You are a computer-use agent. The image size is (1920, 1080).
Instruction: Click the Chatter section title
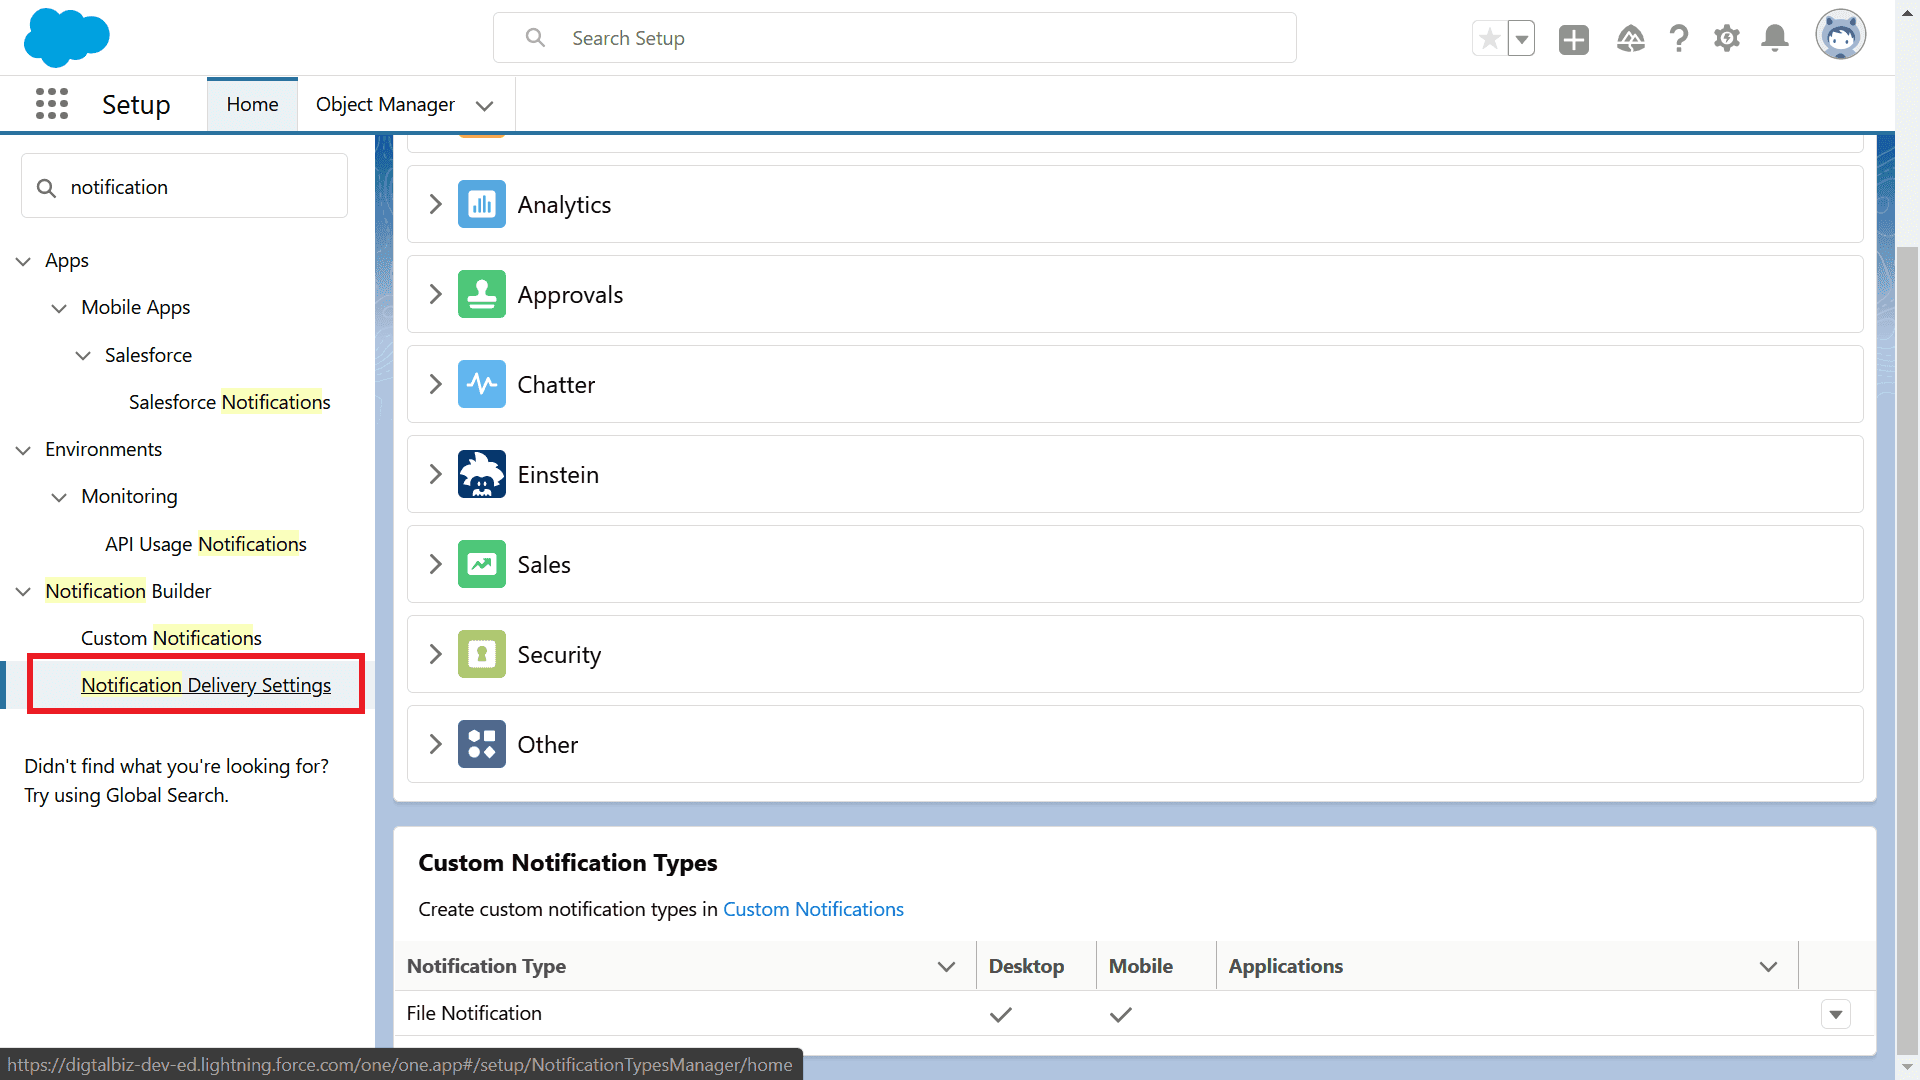click(556, 385)
